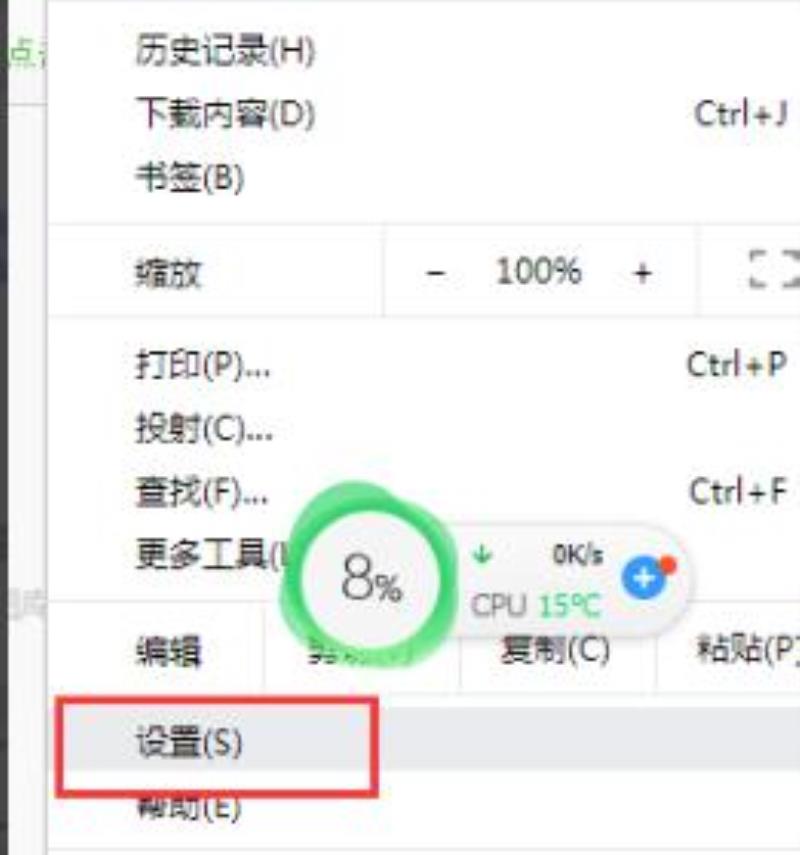This screenshot has height=855, width=800.
Task: Toggle fullscreen with the brackets icon
Action: 773,269
